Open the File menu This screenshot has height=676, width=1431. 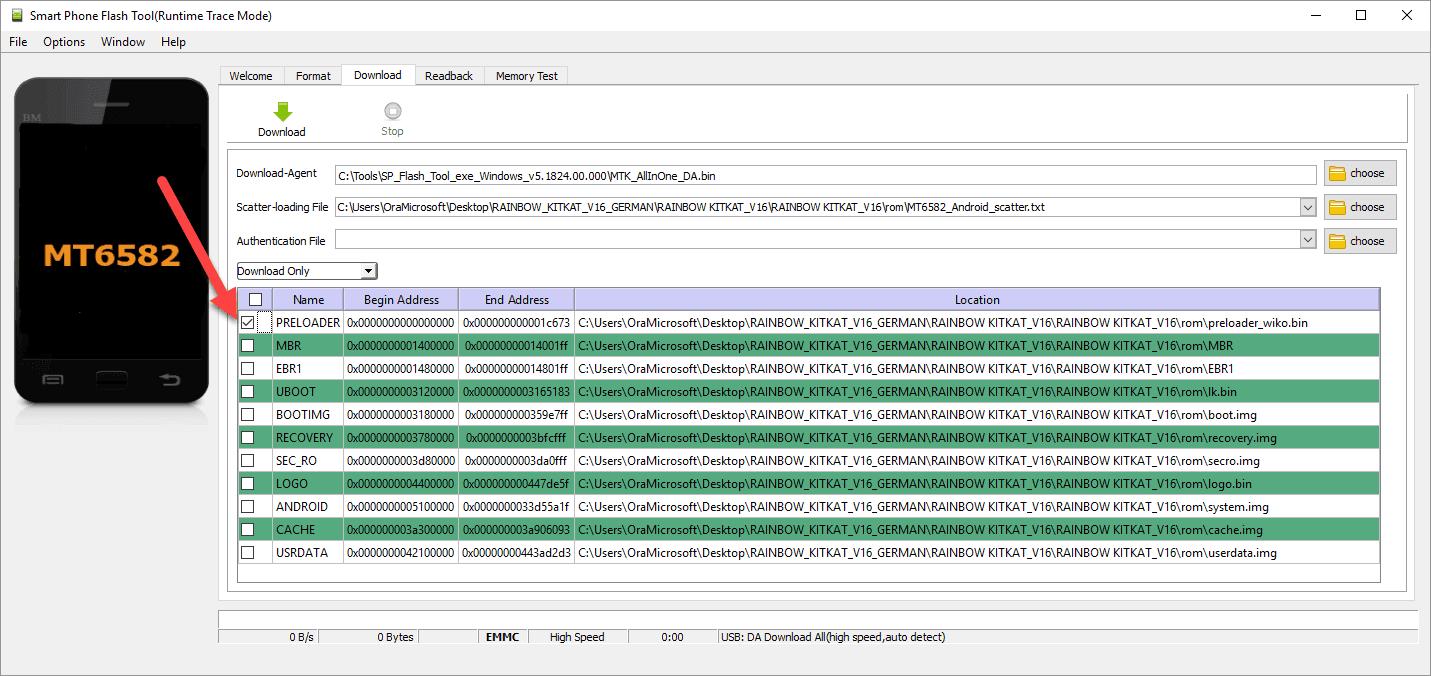pyautogui.click(x=18, y=42)
